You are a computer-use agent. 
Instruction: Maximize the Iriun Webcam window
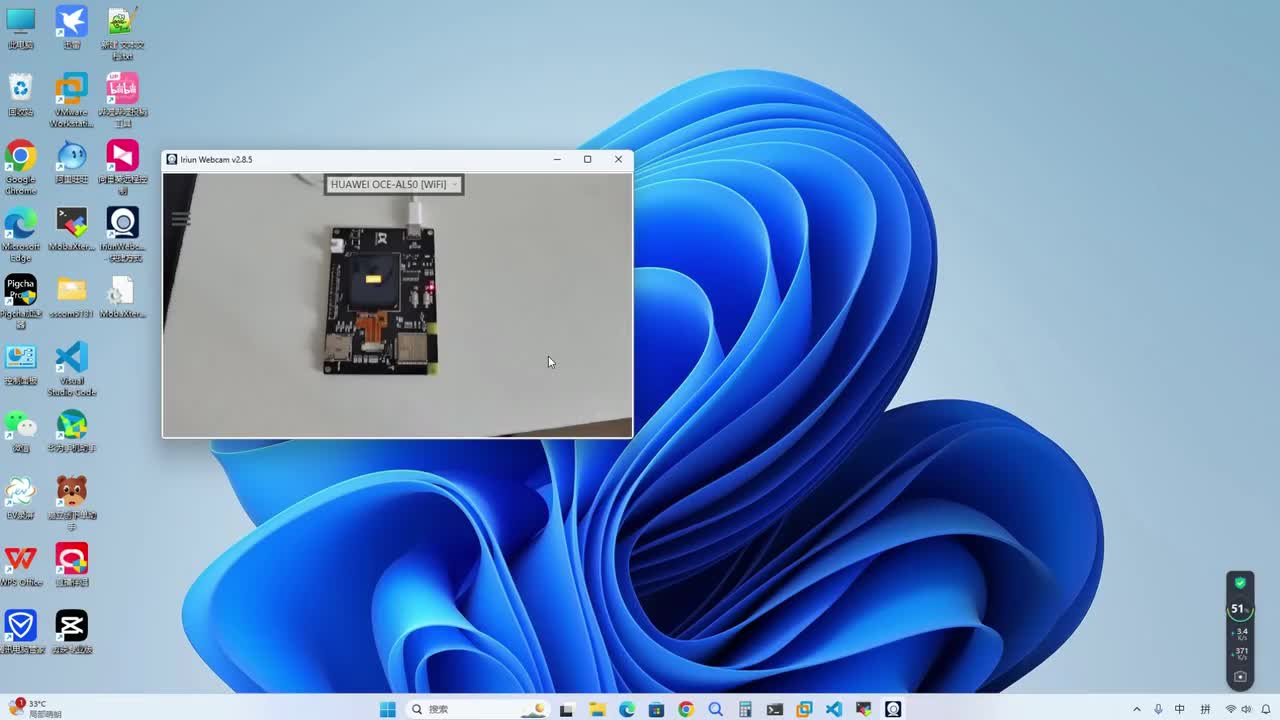pos(588,159)
